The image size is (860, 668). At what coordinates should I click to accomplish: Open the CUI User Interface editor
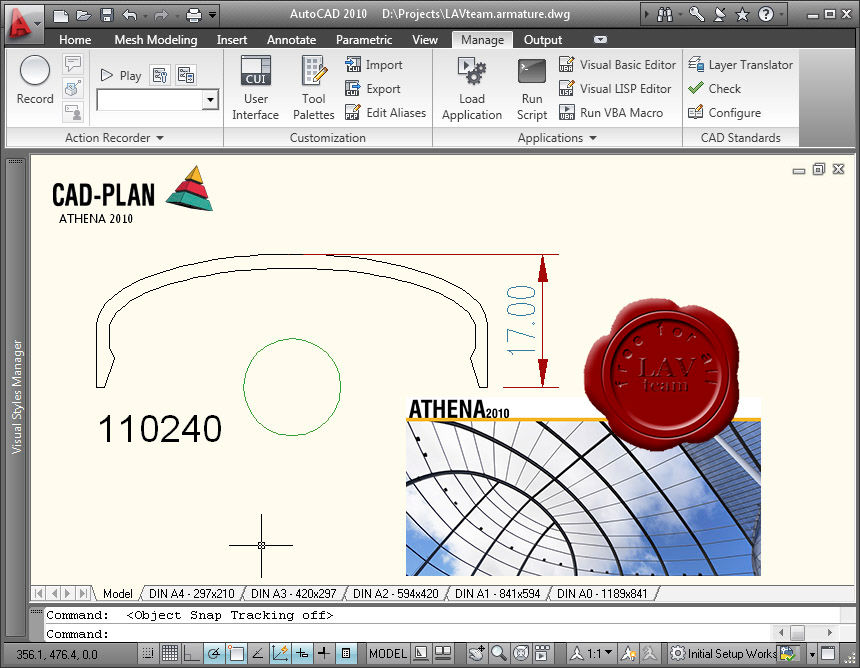click(256, 88)
